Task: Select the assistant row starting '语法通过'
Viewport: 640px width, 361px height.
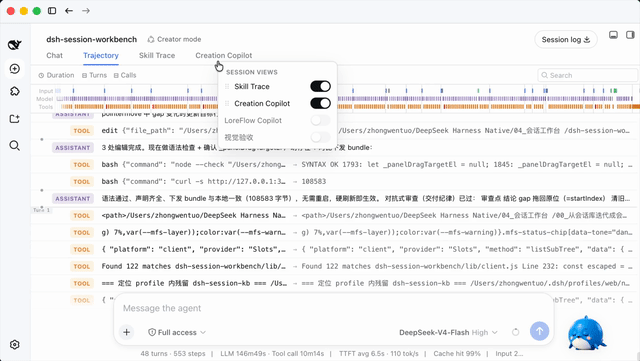Action: coord(335,198)
